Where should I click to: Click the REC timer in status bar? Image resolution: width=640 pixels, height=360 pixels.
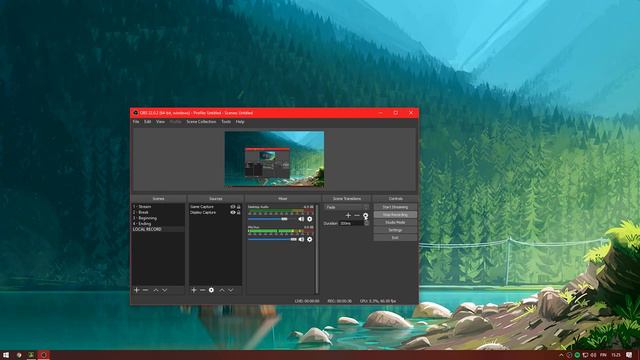(x=339, y=301)
